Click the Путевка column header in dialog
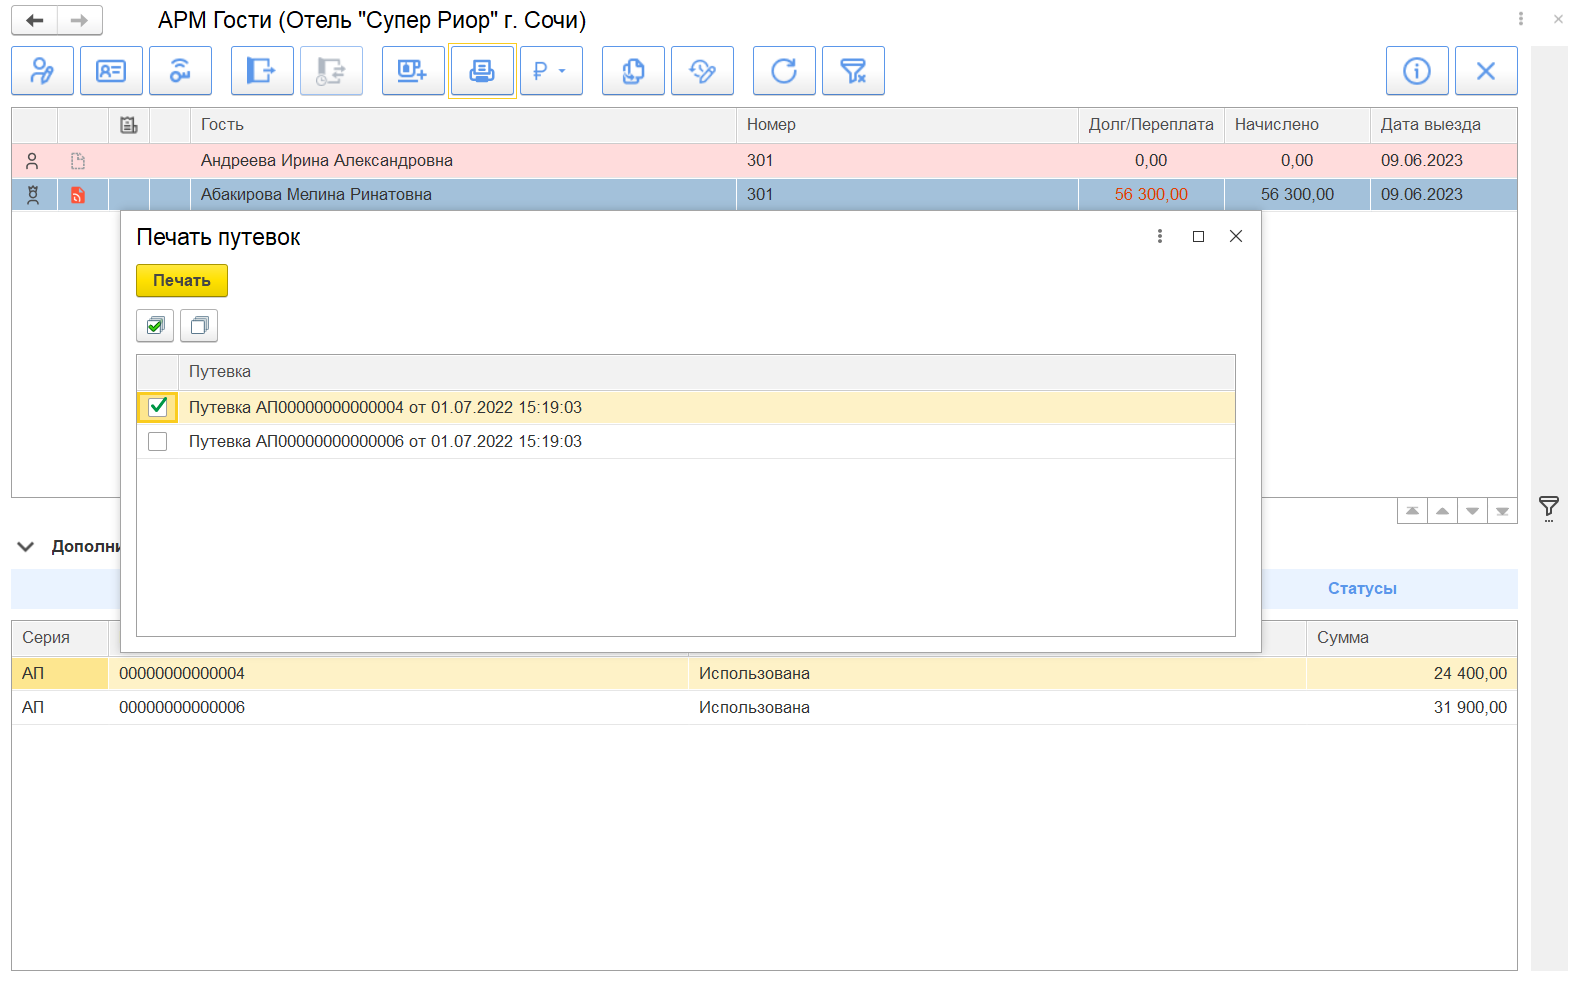 coord(706,372)
